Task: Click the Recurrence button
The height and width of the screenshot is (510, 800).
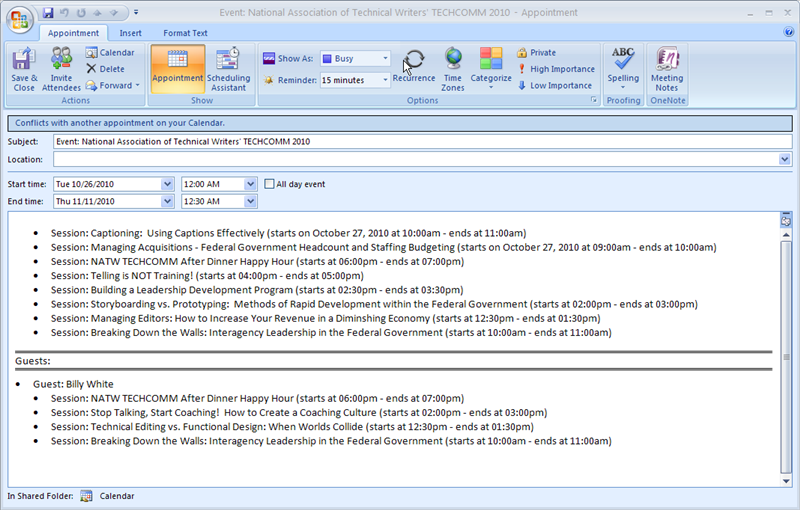Action: point(414,65)
